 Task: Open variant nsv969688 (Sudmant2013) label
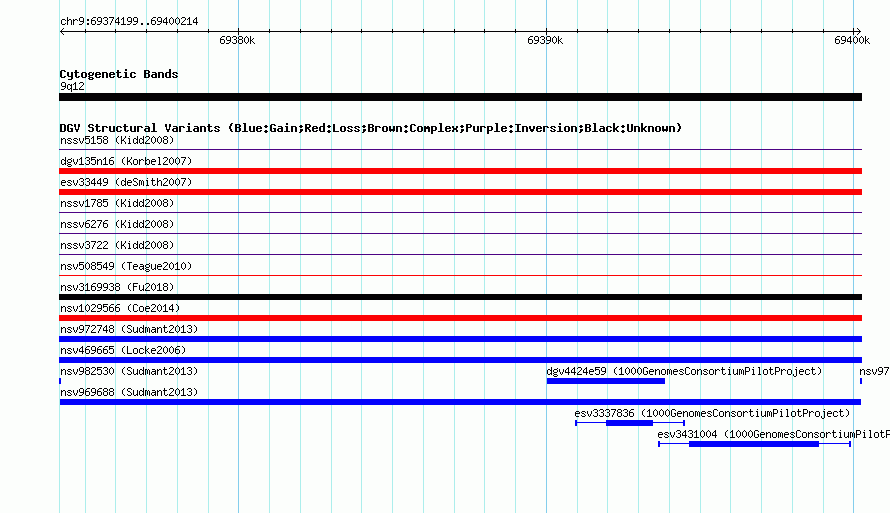pos(129,392)
